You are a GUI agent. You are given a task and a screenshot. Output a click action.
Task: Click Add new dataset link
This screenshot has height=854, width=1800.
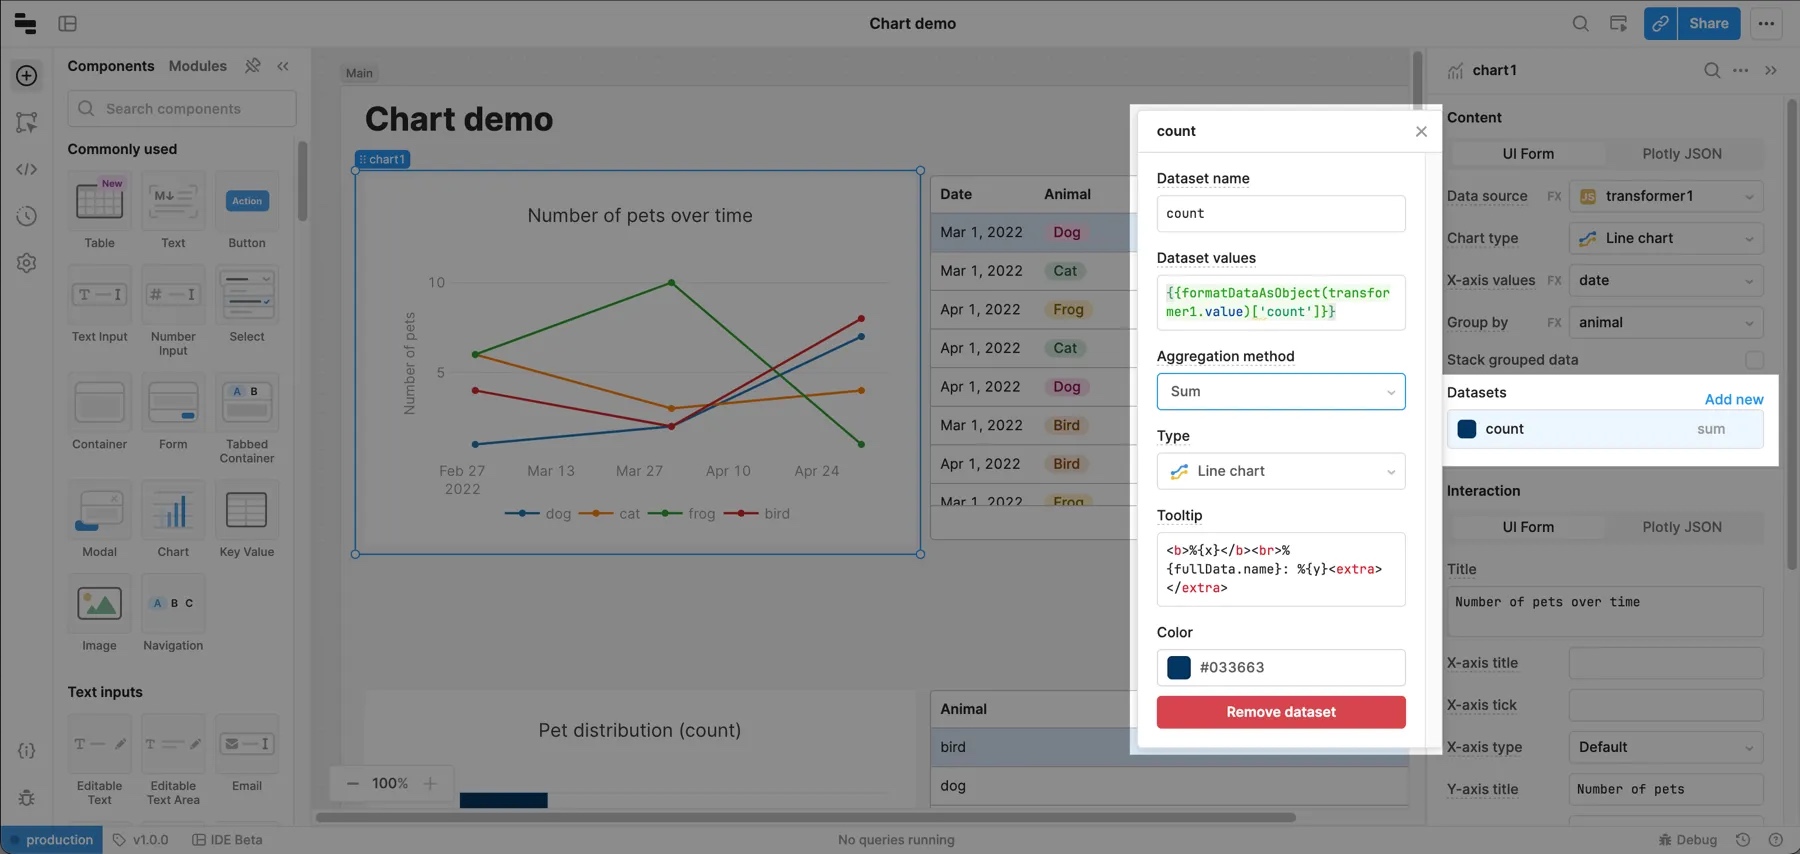click(x=1734, y=399)
